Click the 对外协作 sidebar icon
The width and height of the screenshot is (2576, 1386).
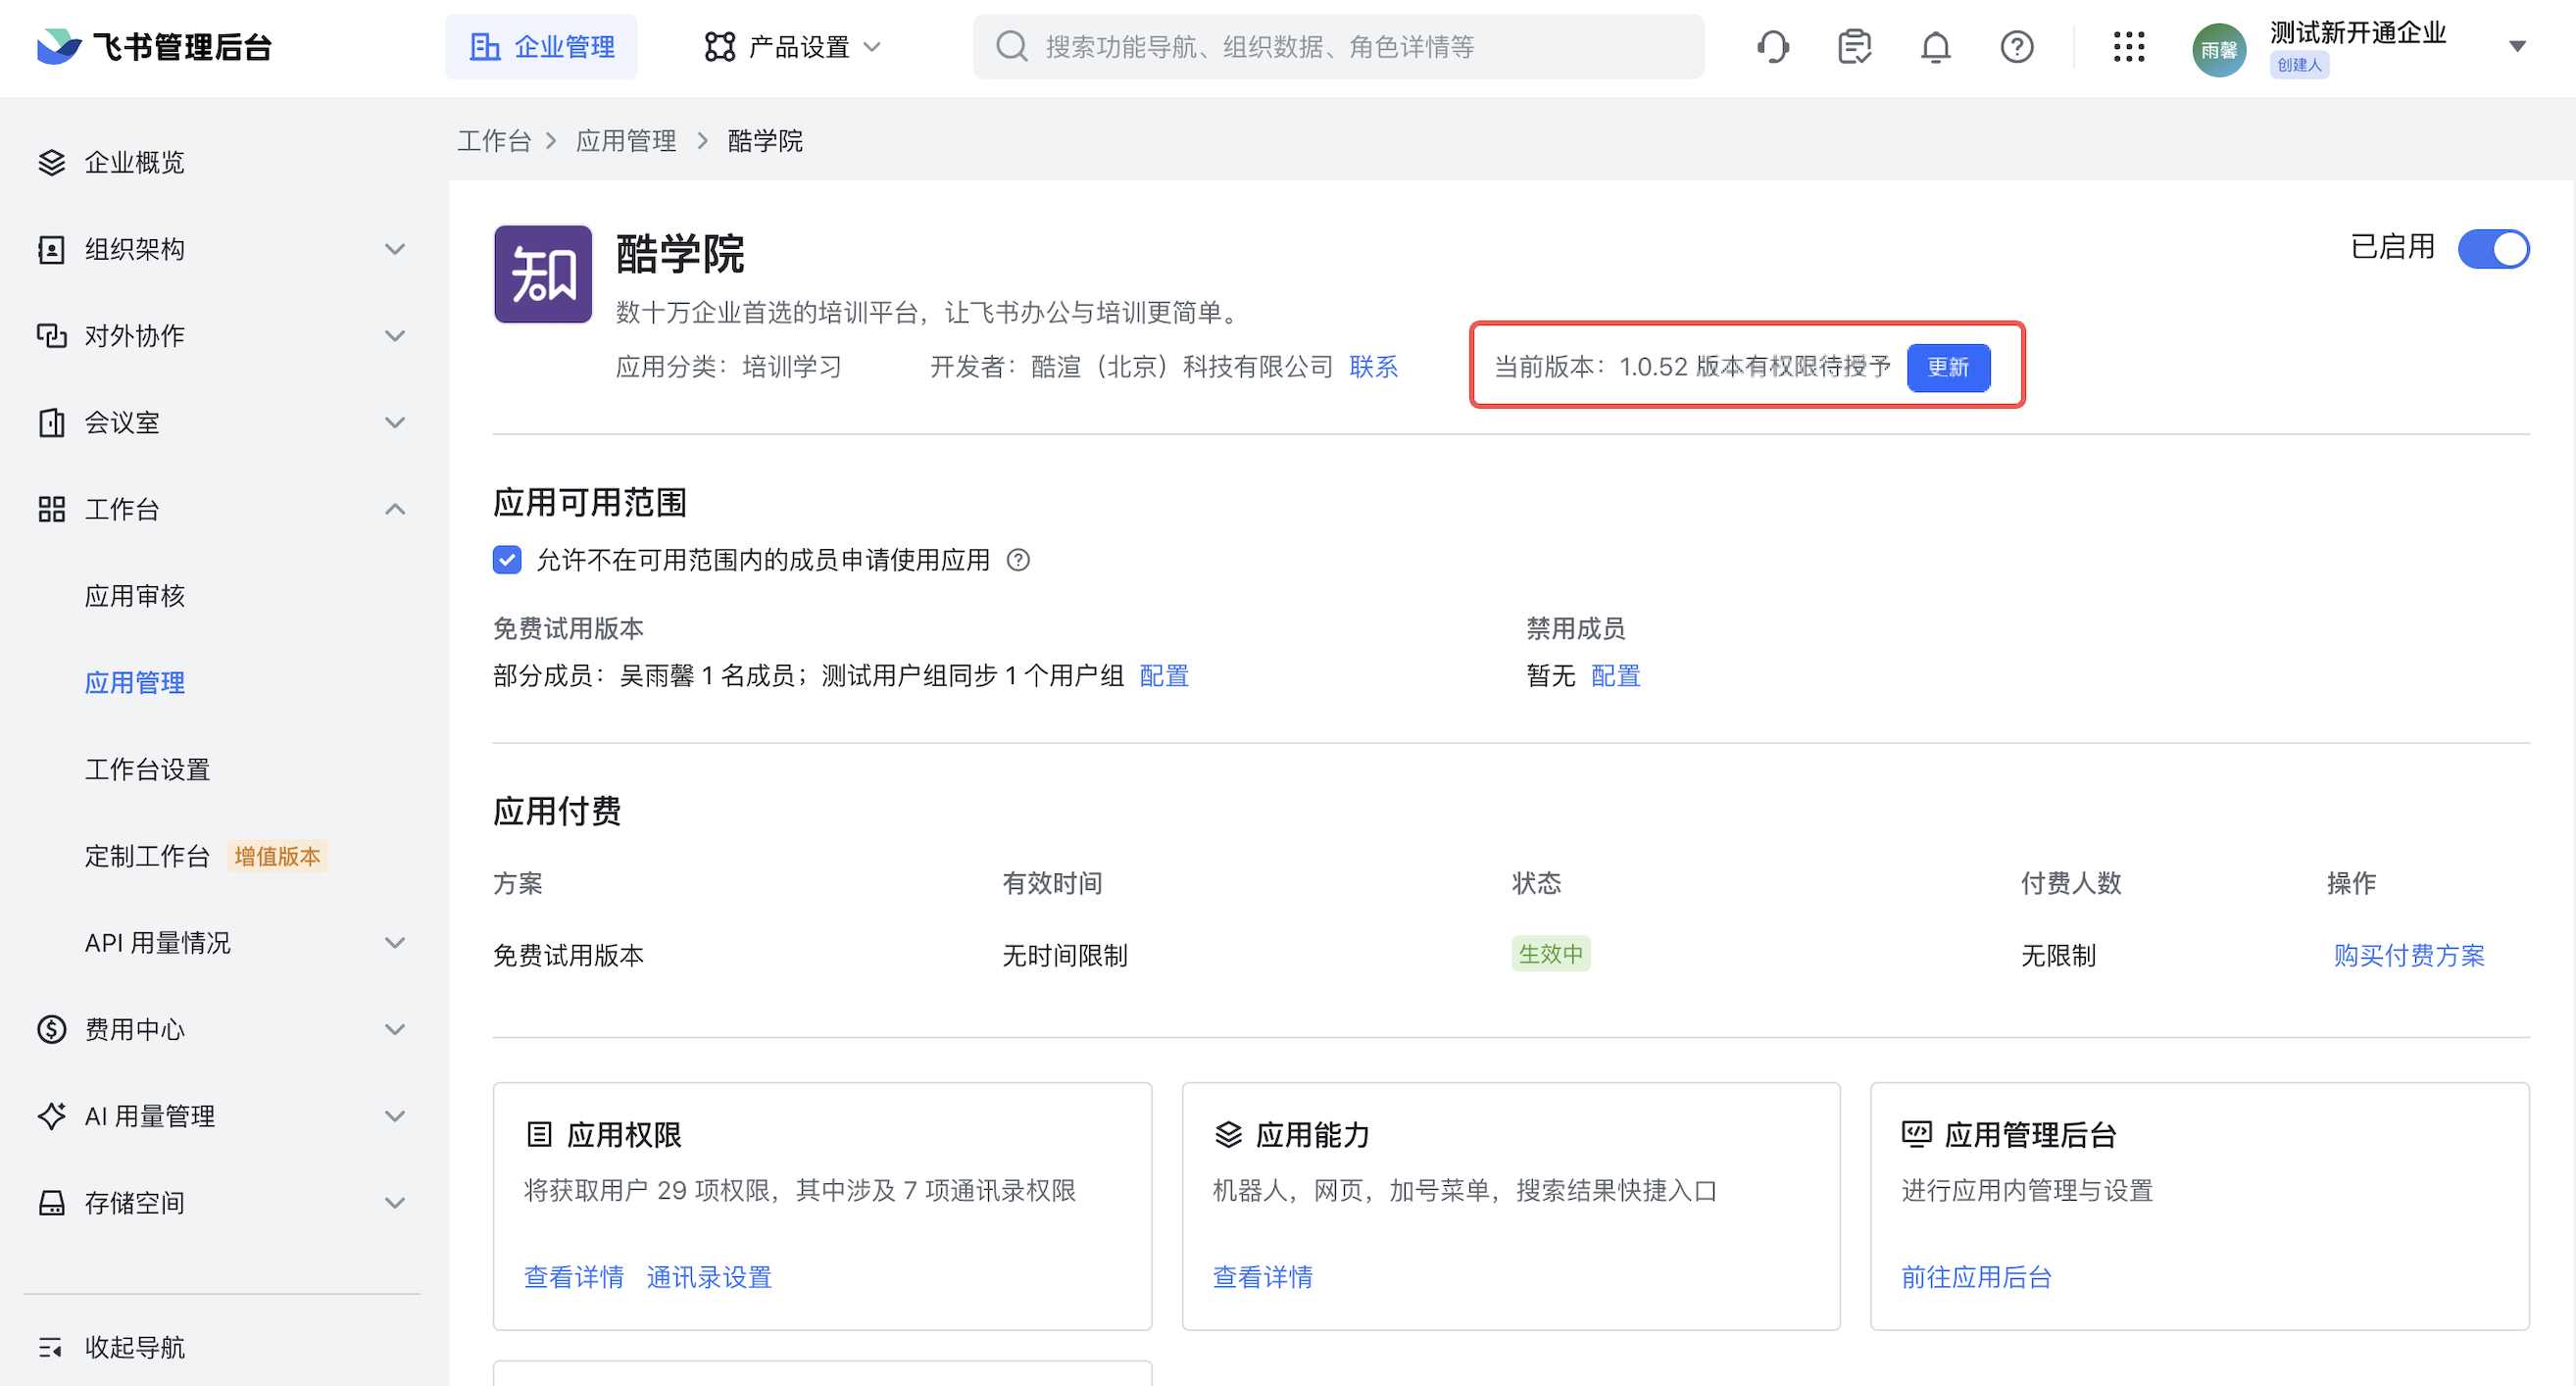coord(51,335)
